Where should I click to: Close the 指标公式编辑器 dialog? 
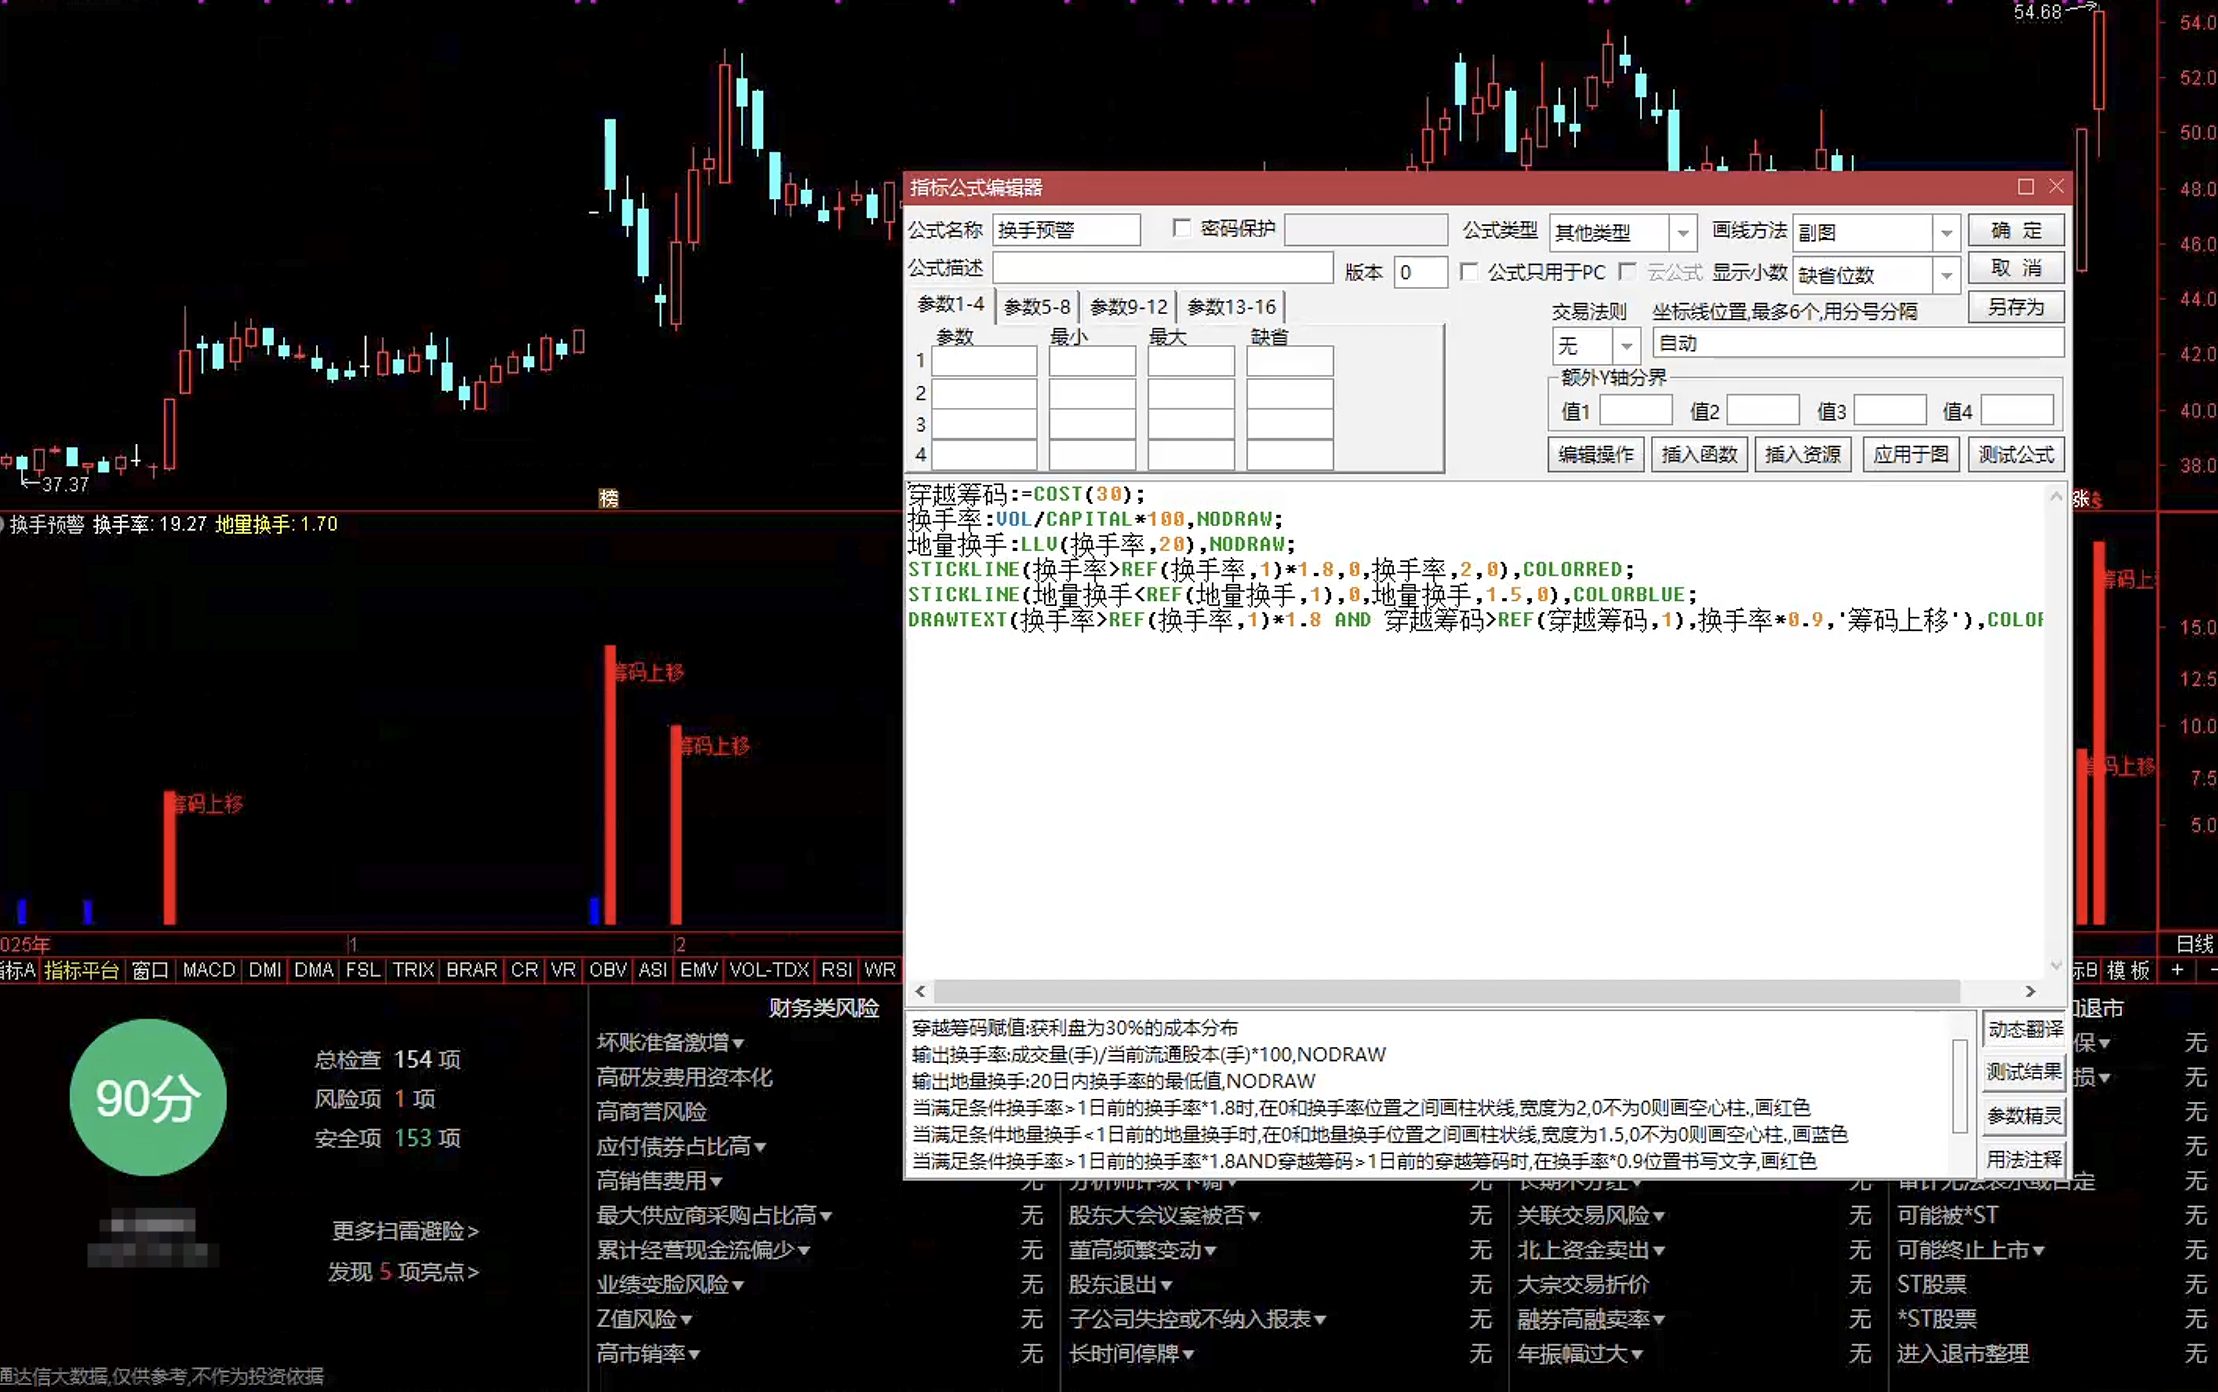coord(2056,187)
